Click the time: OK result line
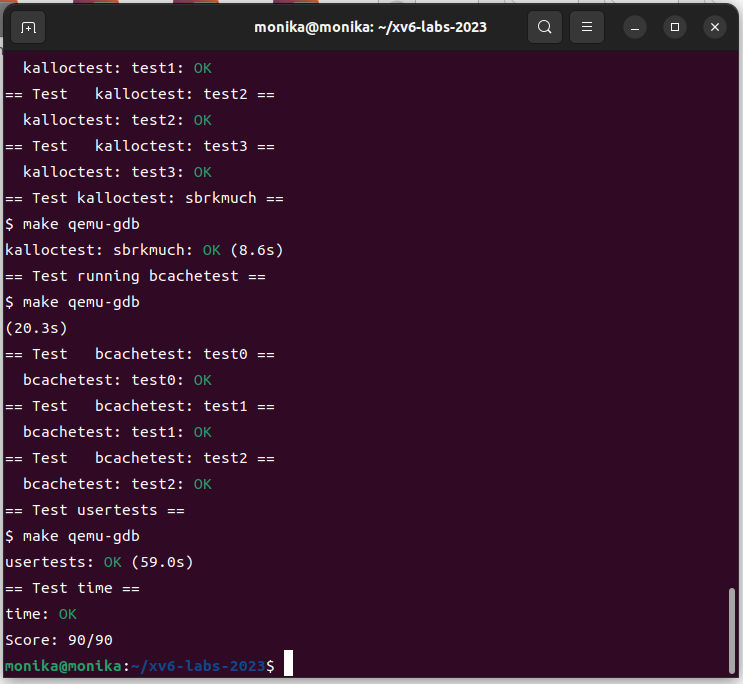 pos(41,614)
